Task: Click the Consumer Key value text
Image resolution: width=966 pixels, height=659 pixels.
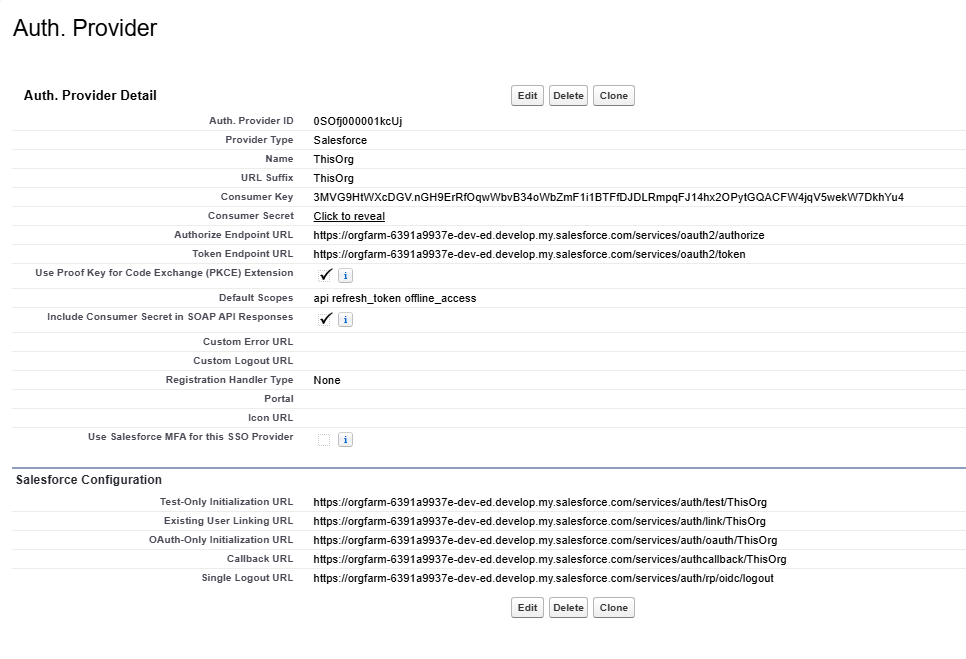Action: 608,197
